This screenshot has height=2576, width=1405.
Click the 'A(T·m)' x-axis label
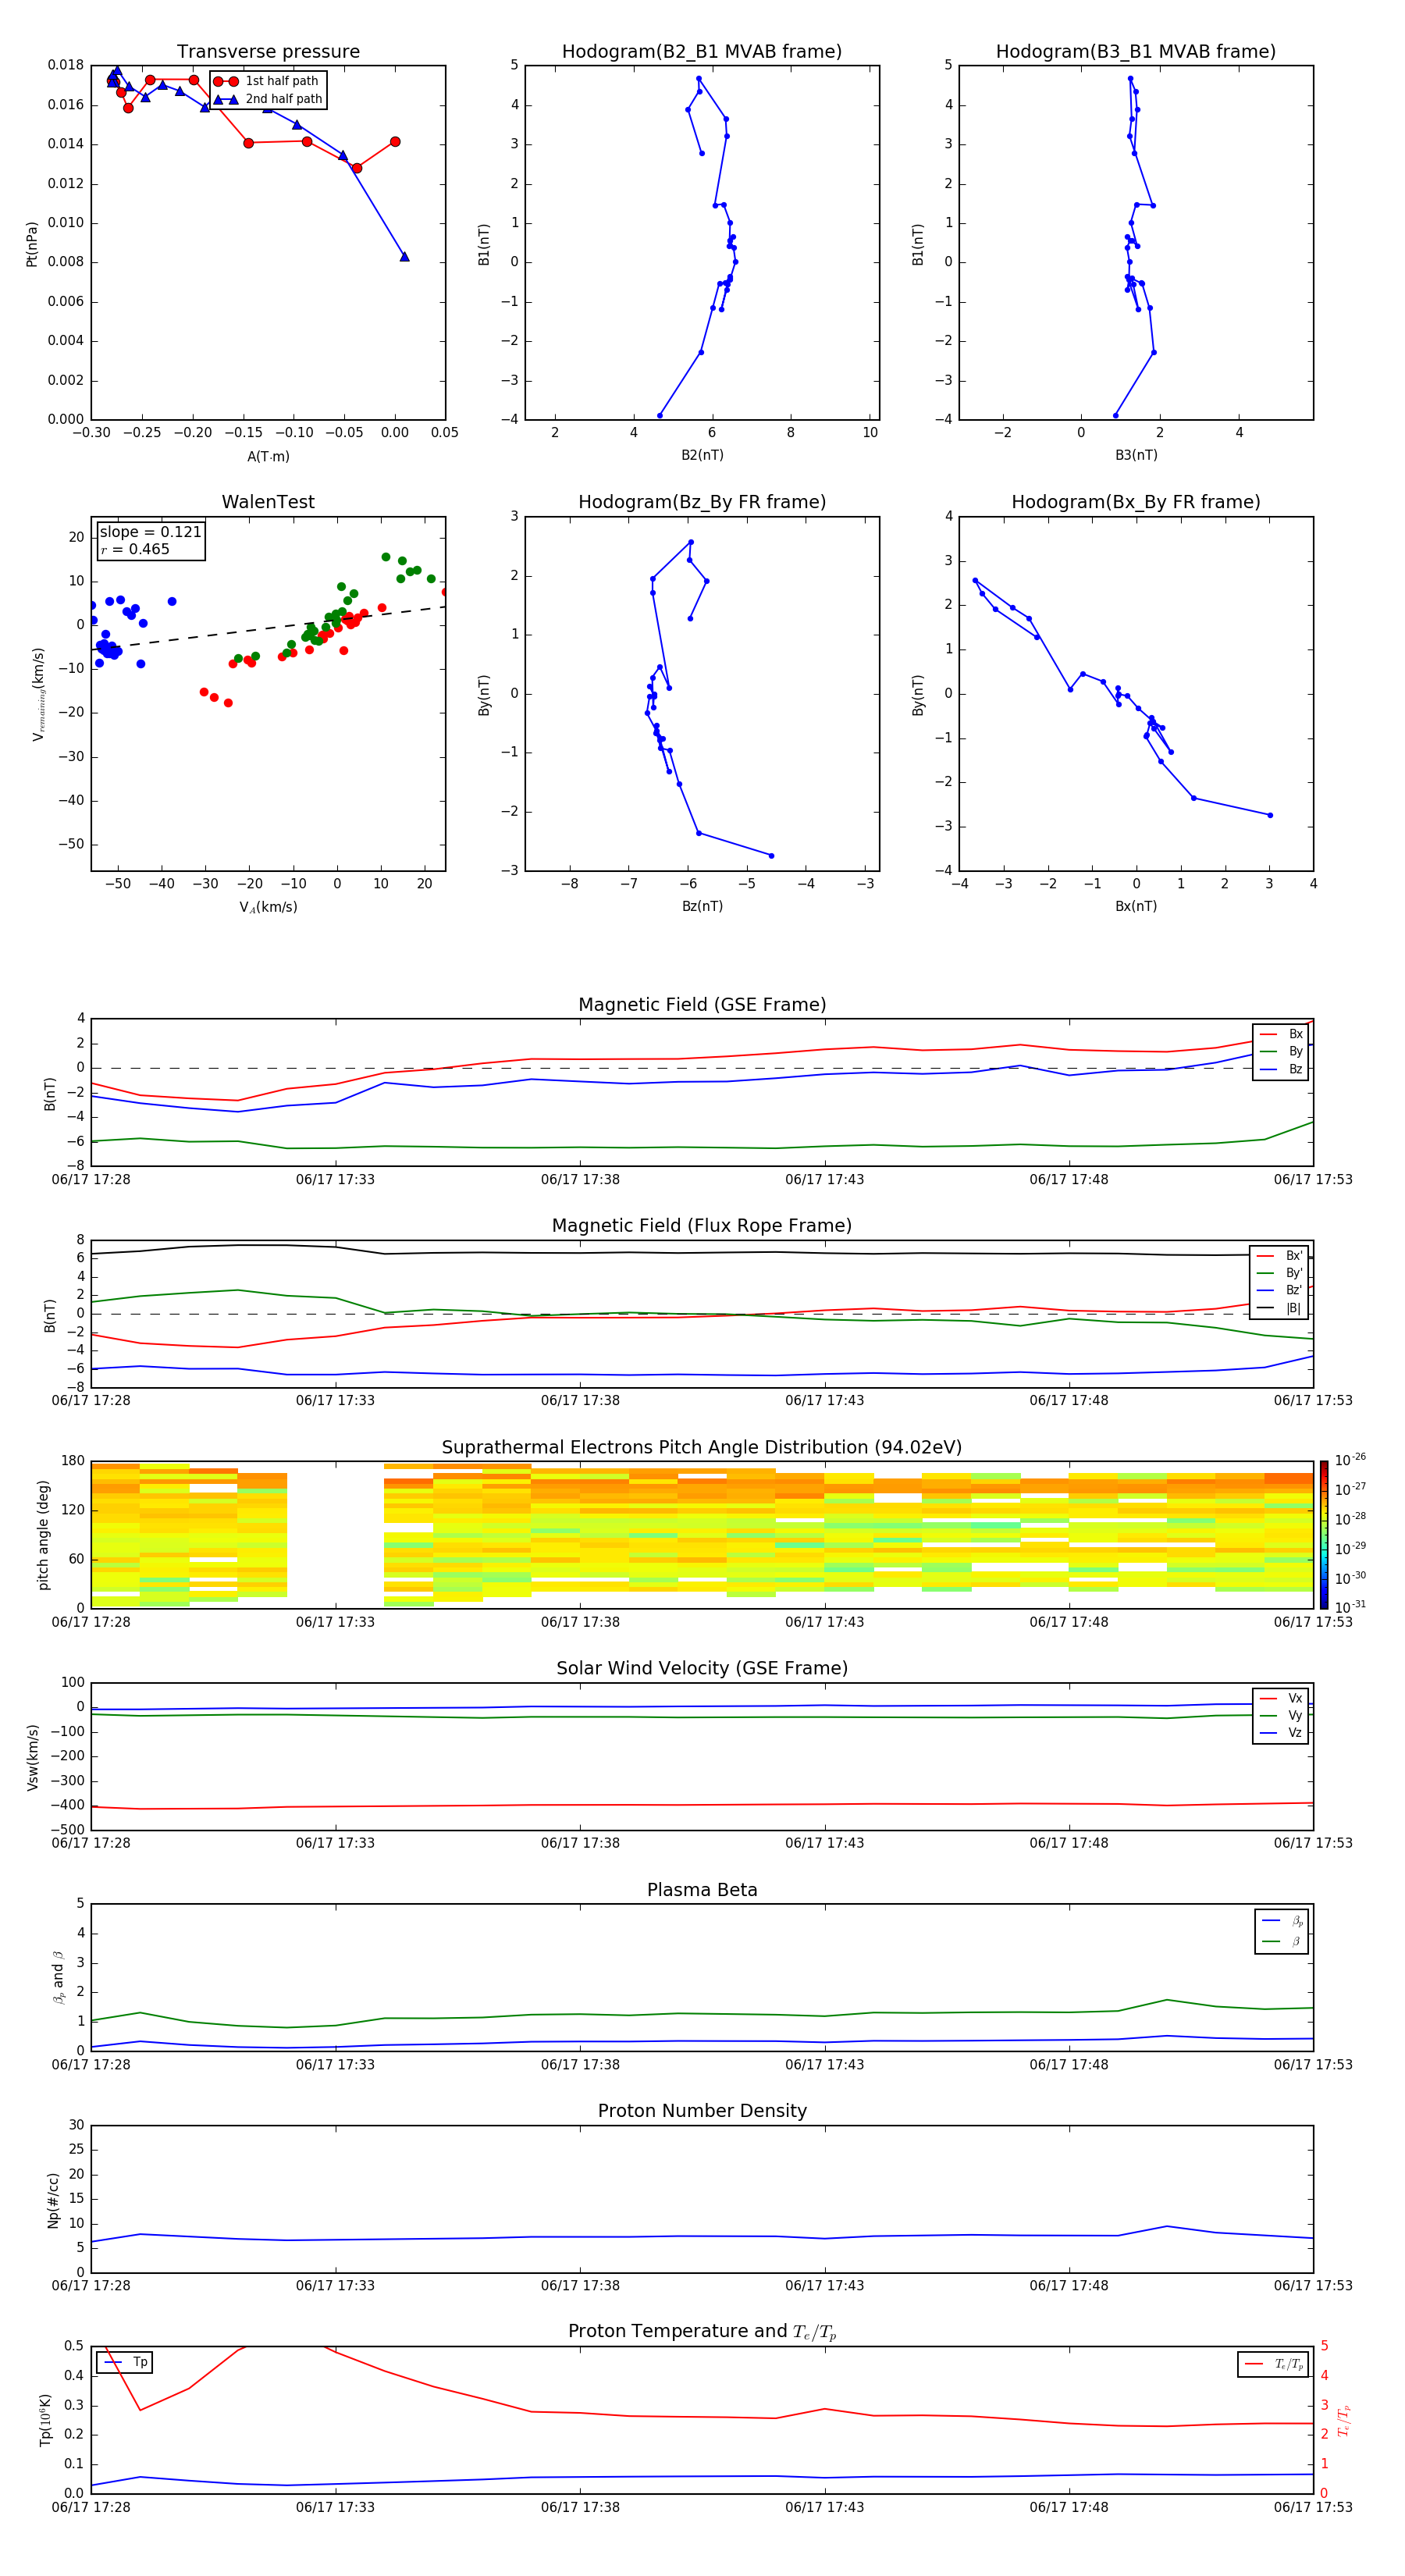point(268,457)
